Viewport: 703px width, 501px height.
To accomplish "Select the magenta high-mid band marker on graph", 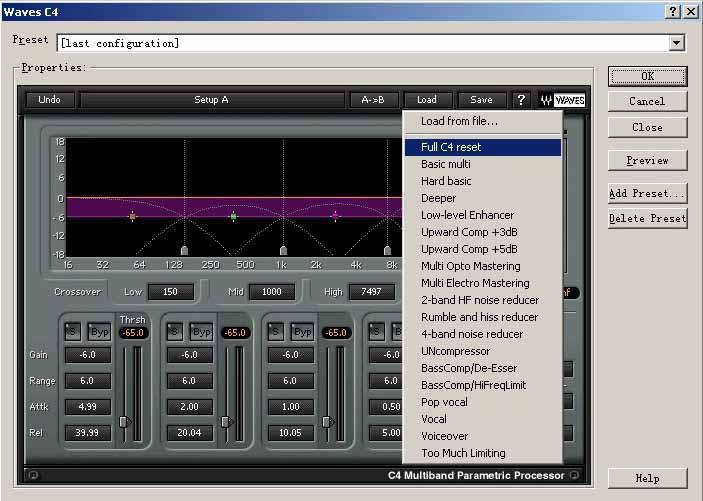I will click(335, 216).
